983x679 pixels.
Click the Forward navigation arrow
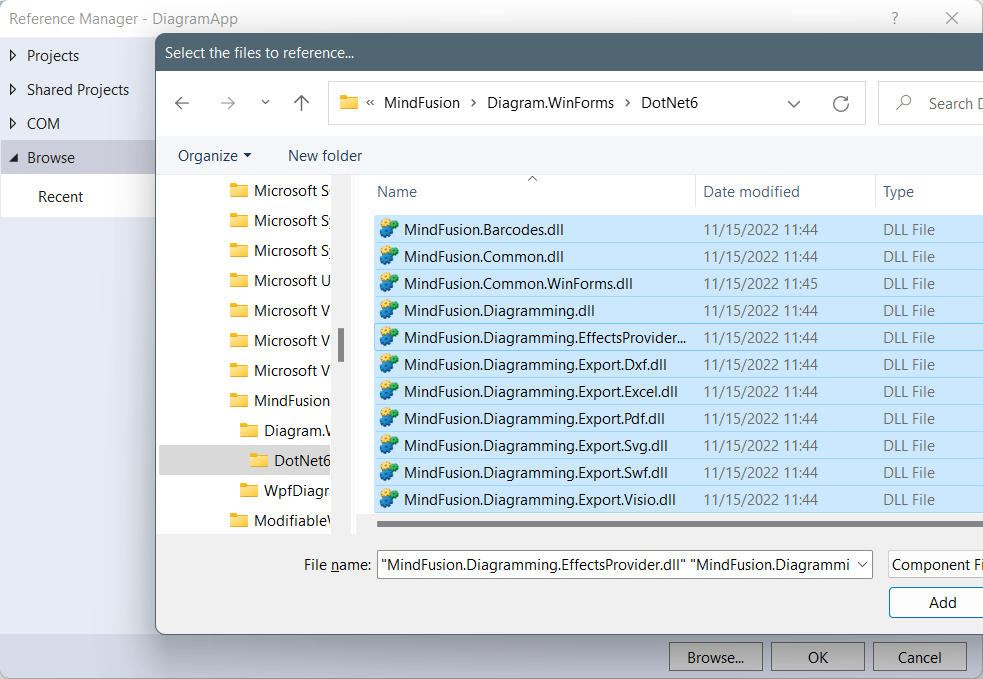pyautogui.click(x=228, y=103)
